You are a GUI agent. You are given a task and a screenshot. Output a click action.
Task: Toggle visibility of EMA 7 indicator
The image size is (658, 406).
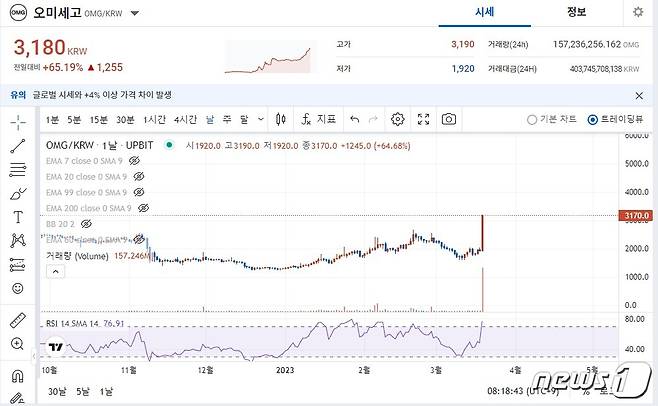134,161
